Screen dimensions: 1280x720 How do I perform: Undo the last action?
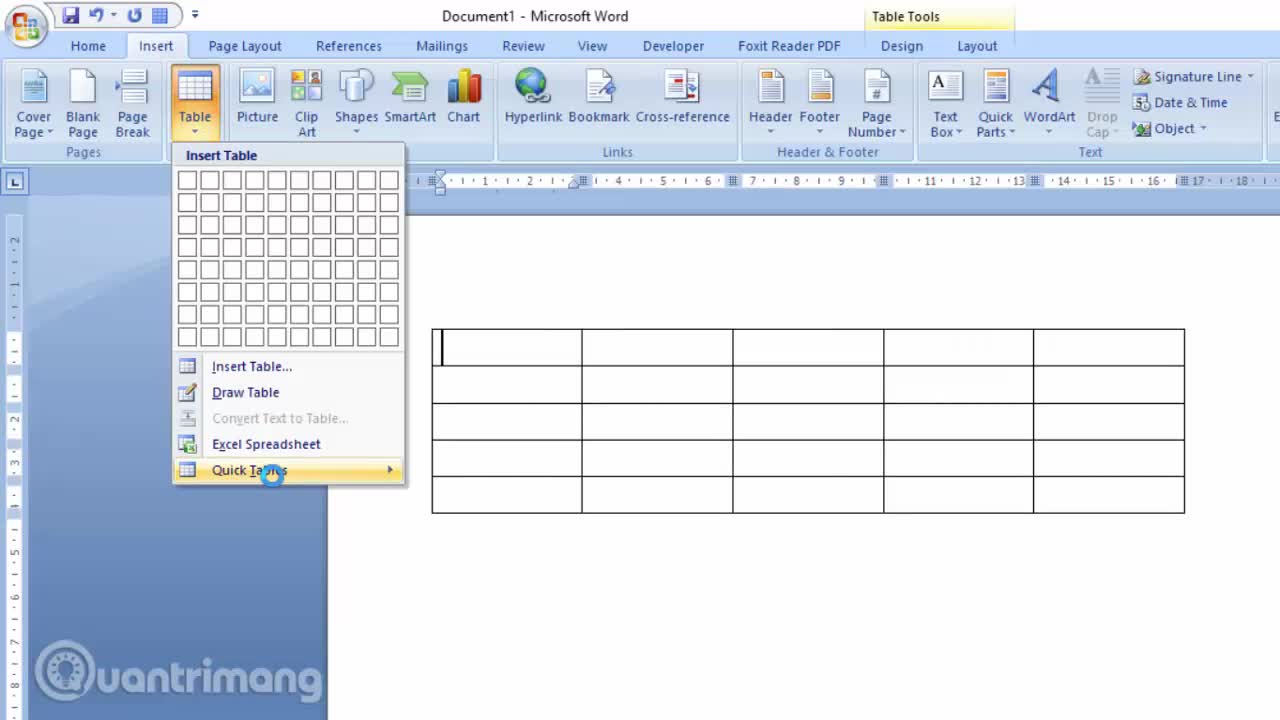point(97,15)
